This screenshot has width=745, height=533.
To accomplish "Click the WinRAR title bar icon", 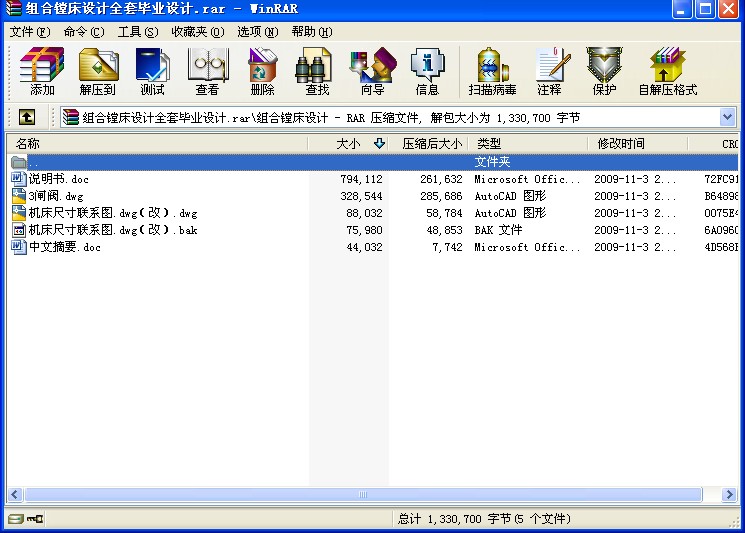I will (13, 8).
